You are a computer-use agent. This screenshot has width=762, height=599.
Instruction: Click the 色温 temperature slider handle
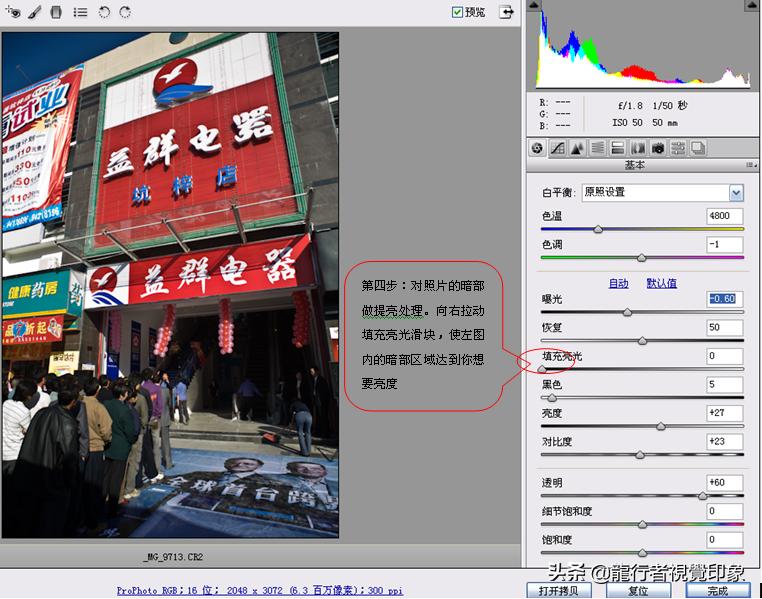click(598, 229)
